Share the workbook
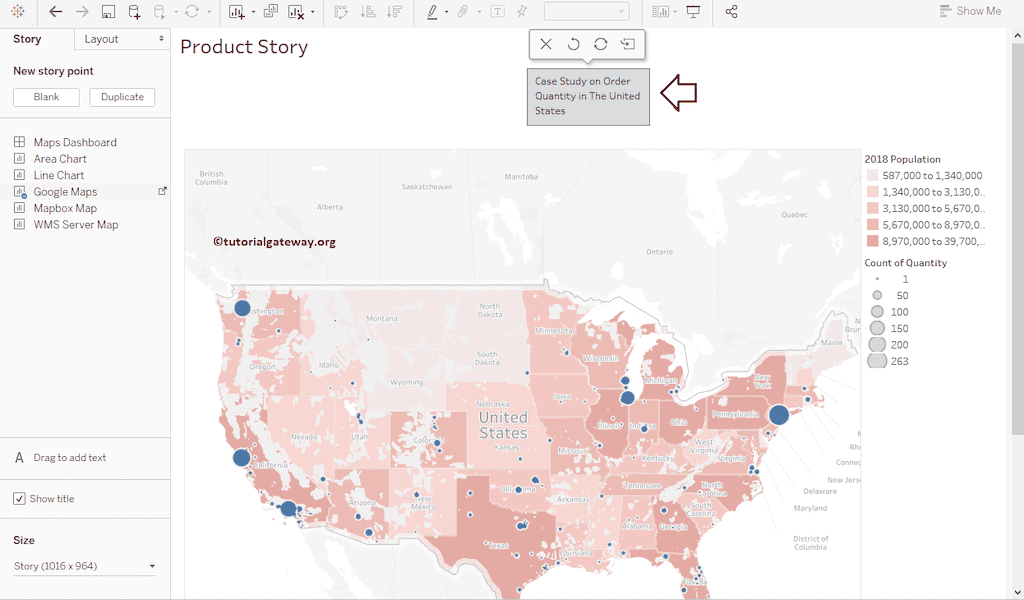 tap(730, 12)
